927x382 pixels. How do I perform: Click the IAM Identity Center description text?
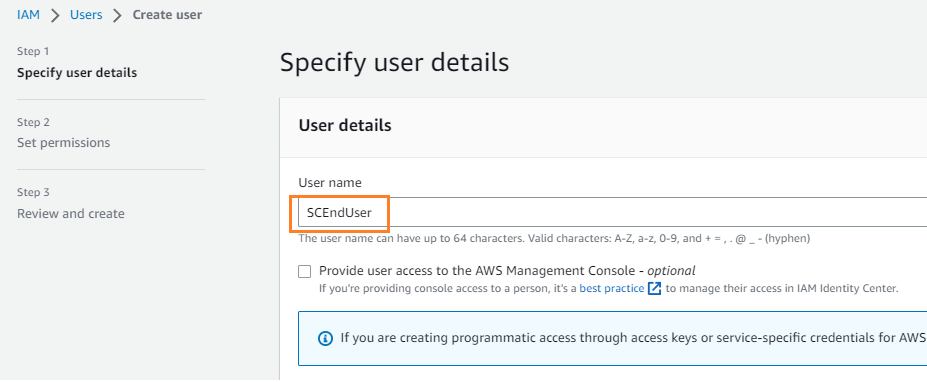(x=609, y=289)
